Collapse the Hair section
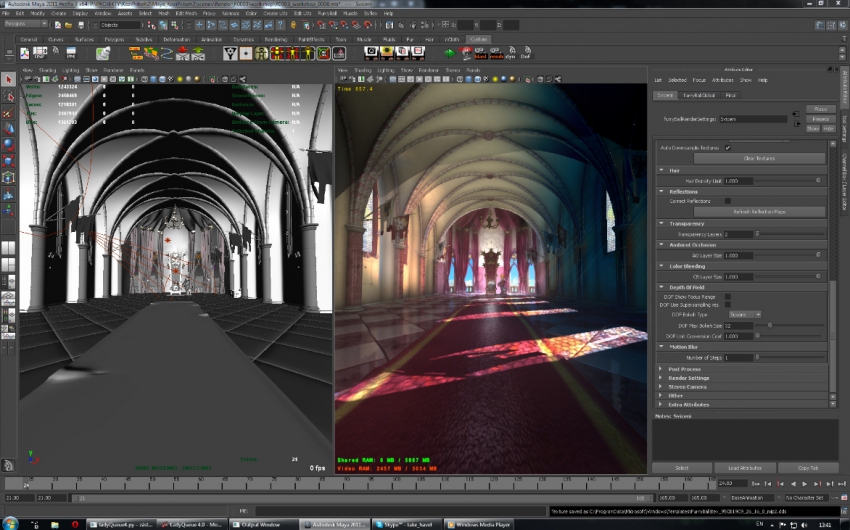The width and height of the screenshot is (850, 530). [x=662, y=170]
